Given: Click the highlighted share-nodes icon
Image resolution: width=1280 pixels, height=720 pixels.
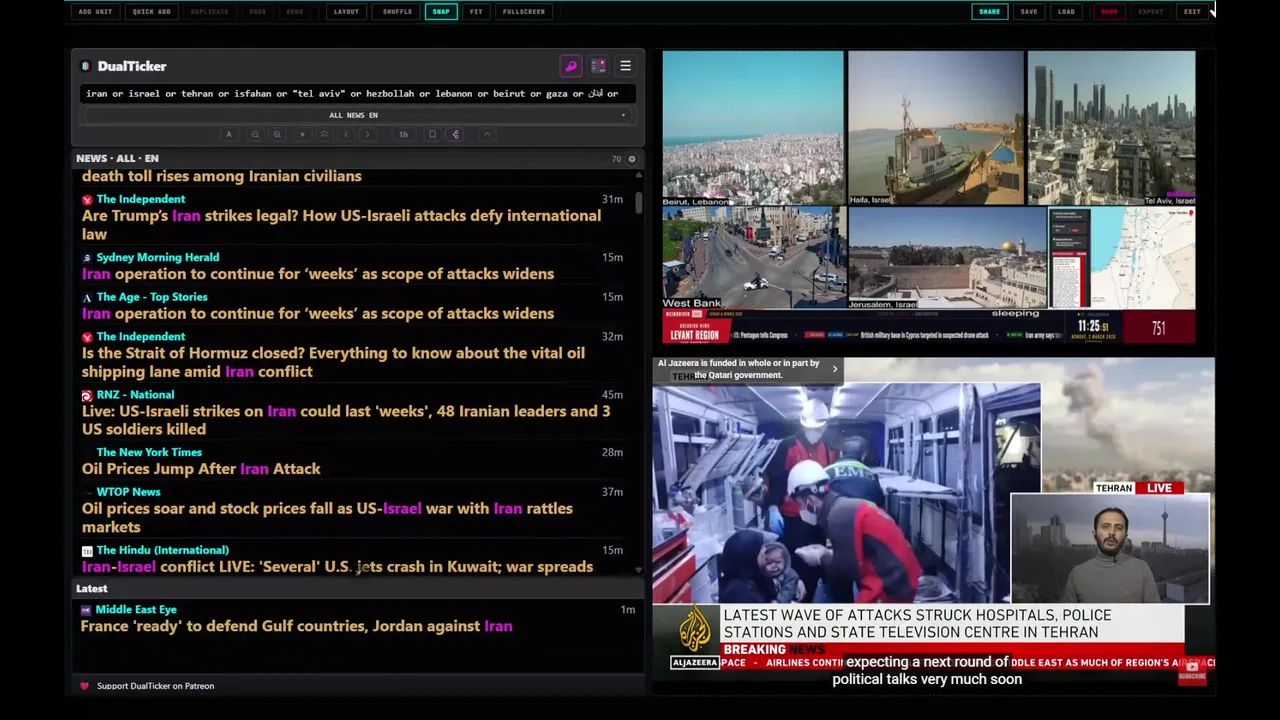Looking at the screenshot, I should (455, 134).
